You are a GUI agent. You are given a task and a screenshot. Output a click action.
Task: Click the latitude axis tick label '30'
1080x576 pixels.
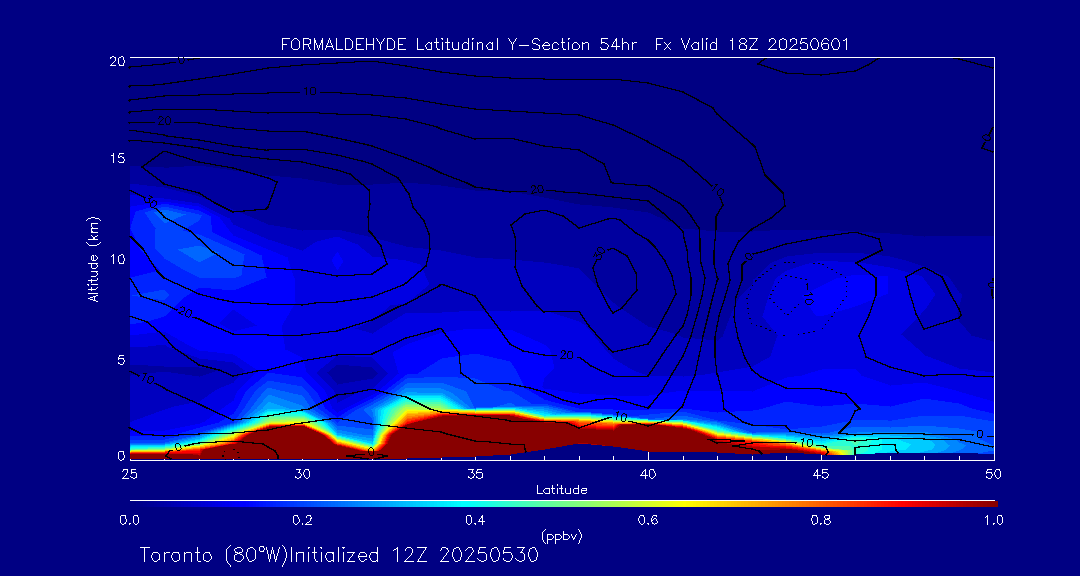tap(302, 474)
